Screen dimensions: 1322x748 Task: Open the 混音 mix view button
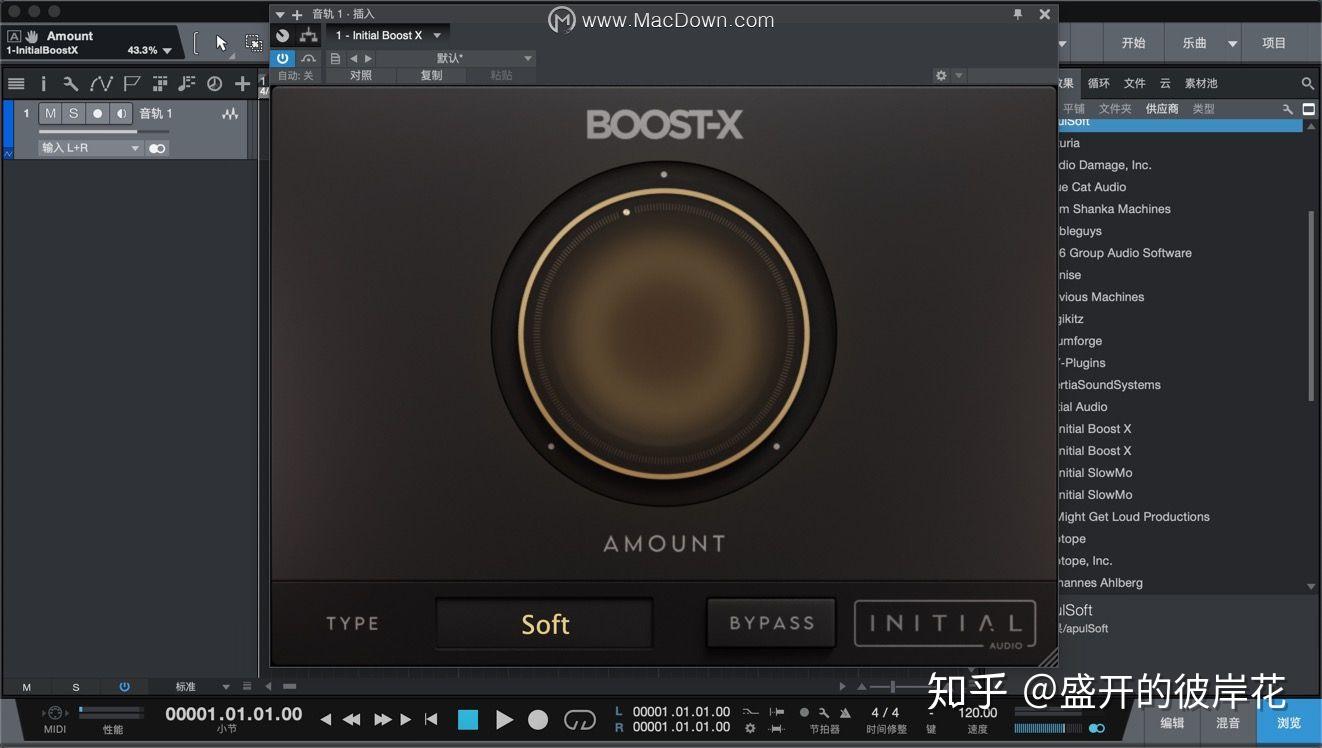(1228, 723)
